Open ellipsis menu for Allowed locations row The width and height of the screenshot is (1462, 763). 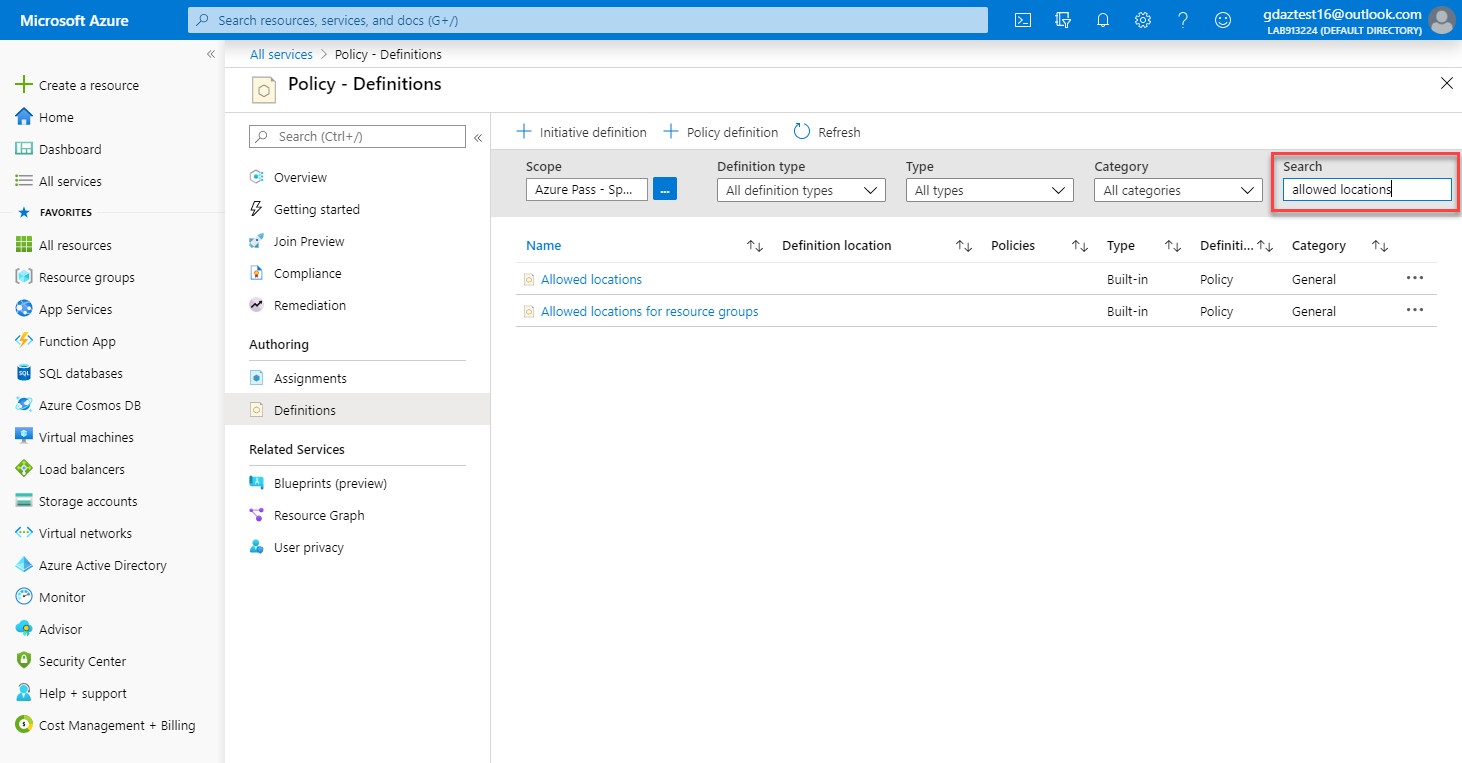point(1415,279)
